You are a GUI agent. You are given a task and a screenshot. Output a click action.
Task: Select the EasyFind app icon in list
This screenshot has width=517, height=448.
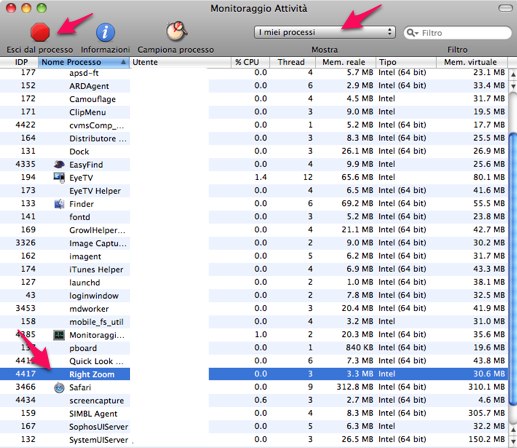click(x=59, y=164)
